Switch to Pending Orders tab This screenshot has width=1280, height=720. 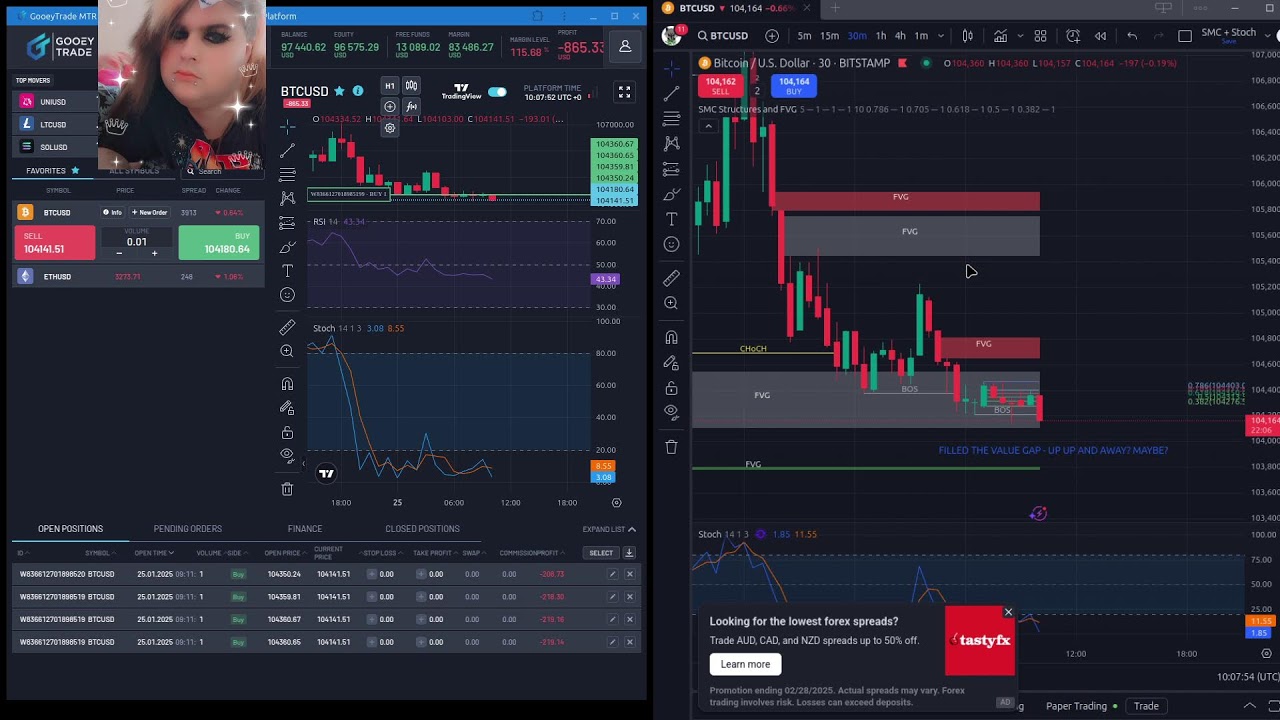(x=188, y=529)
